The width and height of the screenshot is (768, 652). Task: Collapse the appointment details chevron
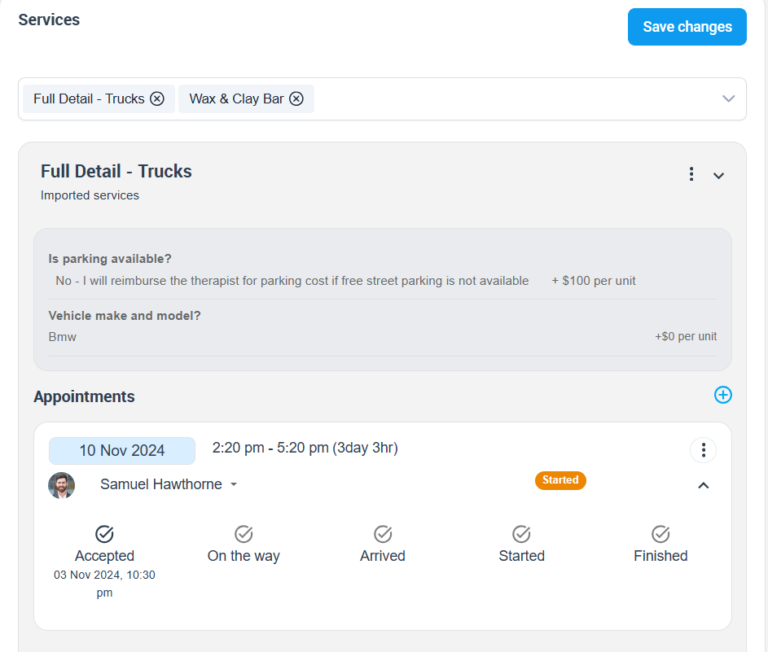coord(703,485)
